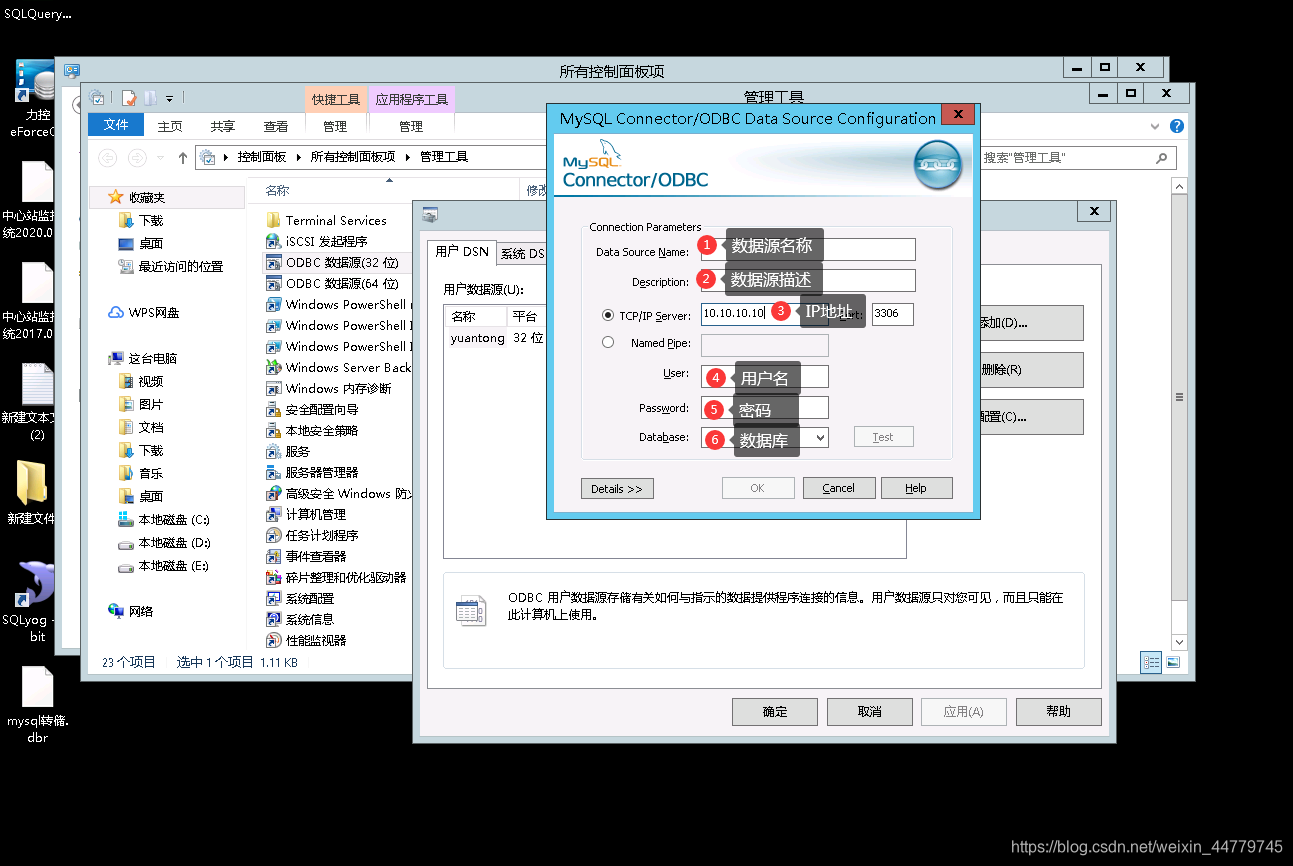The width and height of the screenshot is (1293, 866).
Task: Select the Named Pipe radio button
Action: pos(608,342)
